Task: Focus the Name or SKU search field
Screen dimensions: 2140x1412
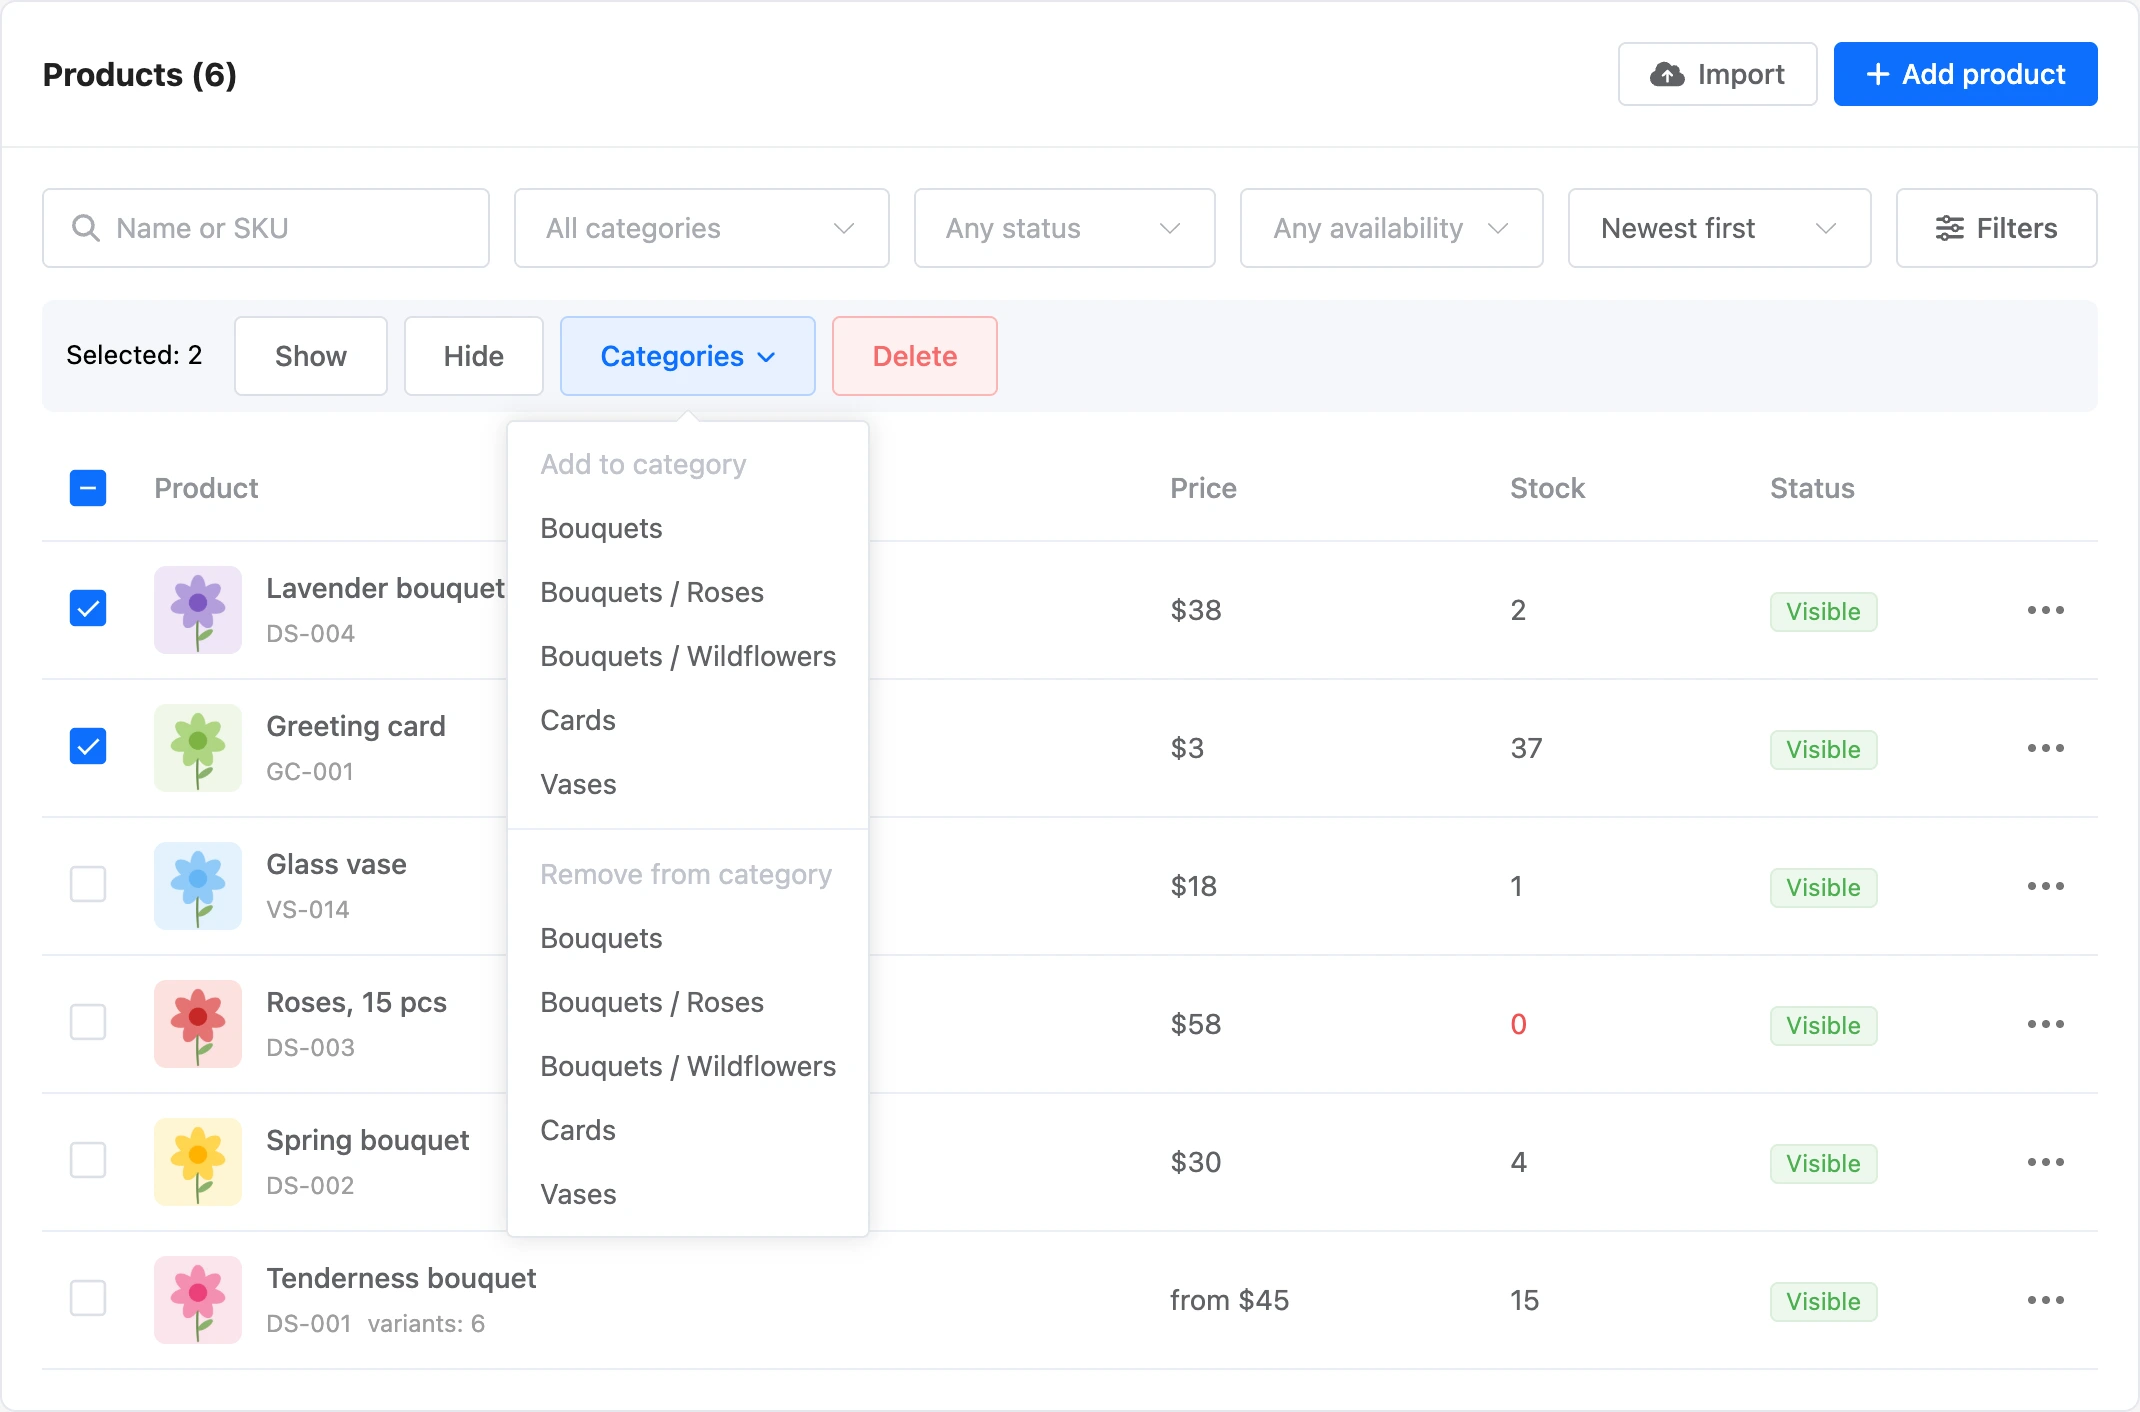Action: pos(265,228)
